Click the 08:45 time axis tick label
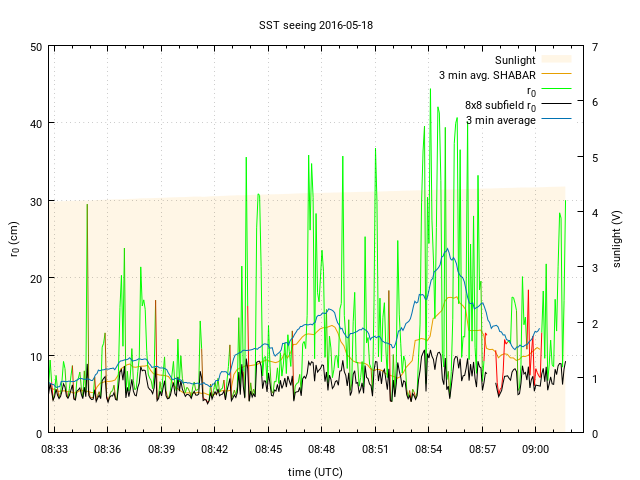This screenshot has width=640, height=480. pyautogui.click(x=268, y=450)
